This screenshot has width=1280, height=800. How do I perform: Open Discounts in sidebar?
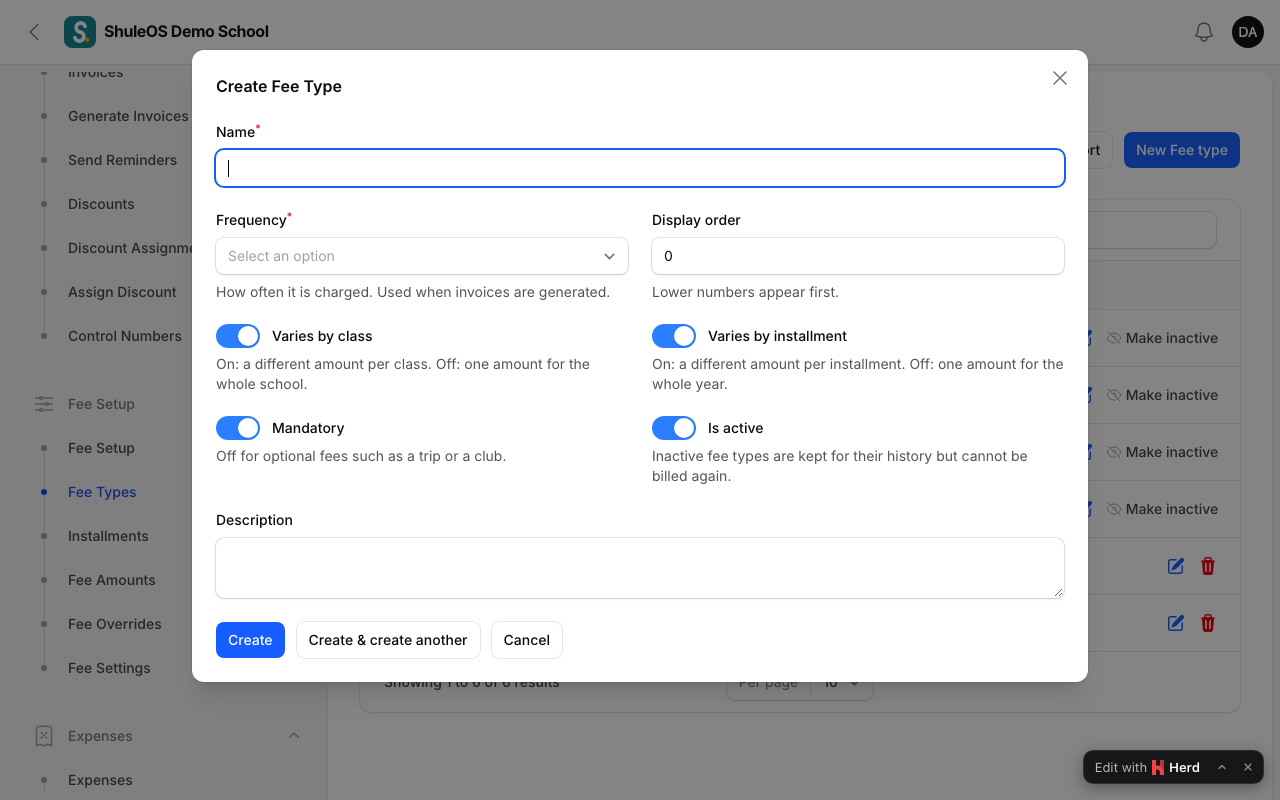pyautogui.click(x=101, y=204)
